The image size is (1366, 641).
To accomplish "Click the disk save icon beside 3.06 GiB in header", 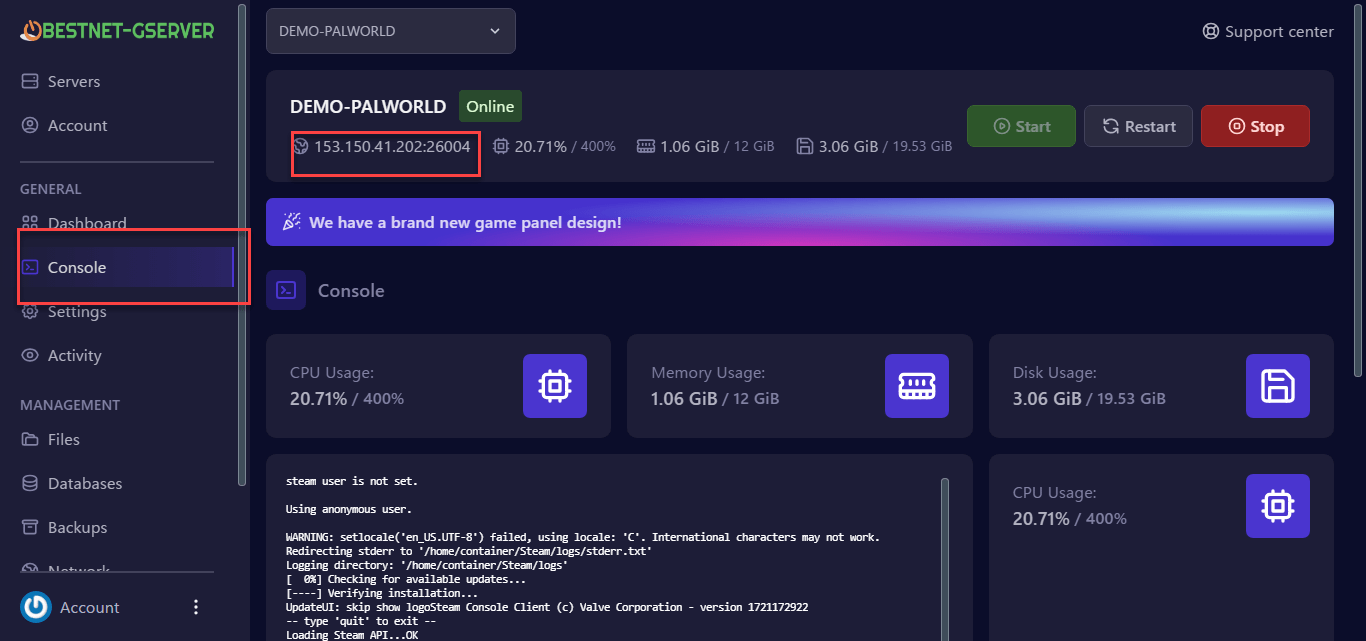I will pos(805,146).
